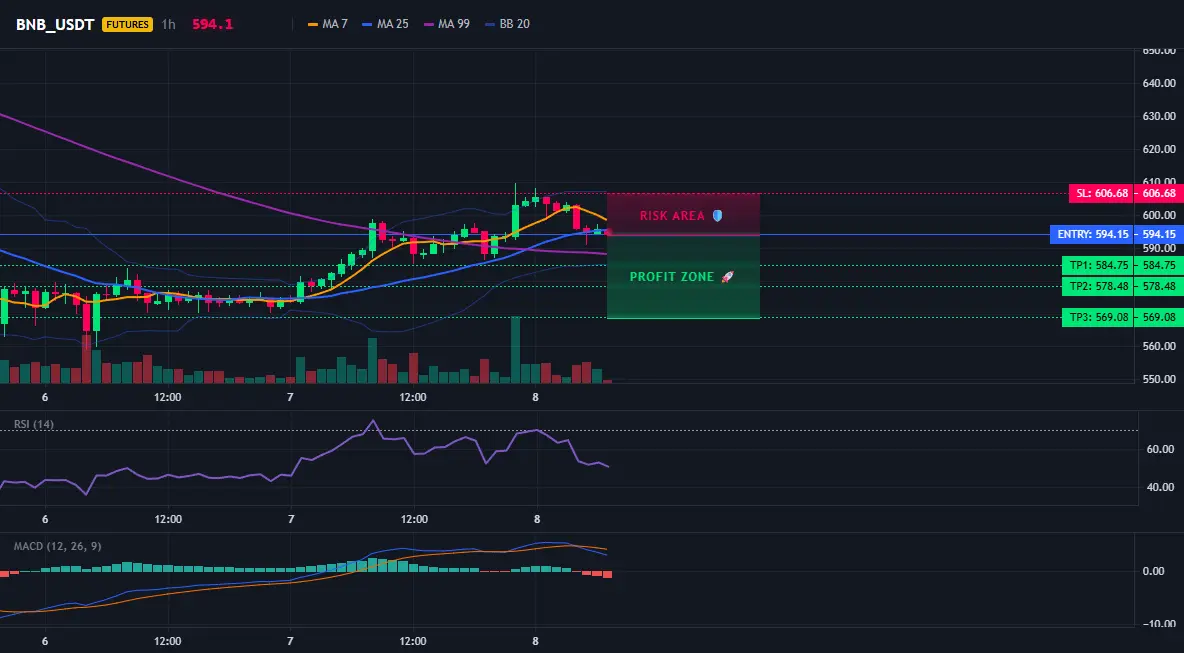
Task: Click the RSI (14) indicator label
Action: tap(34, 424)
